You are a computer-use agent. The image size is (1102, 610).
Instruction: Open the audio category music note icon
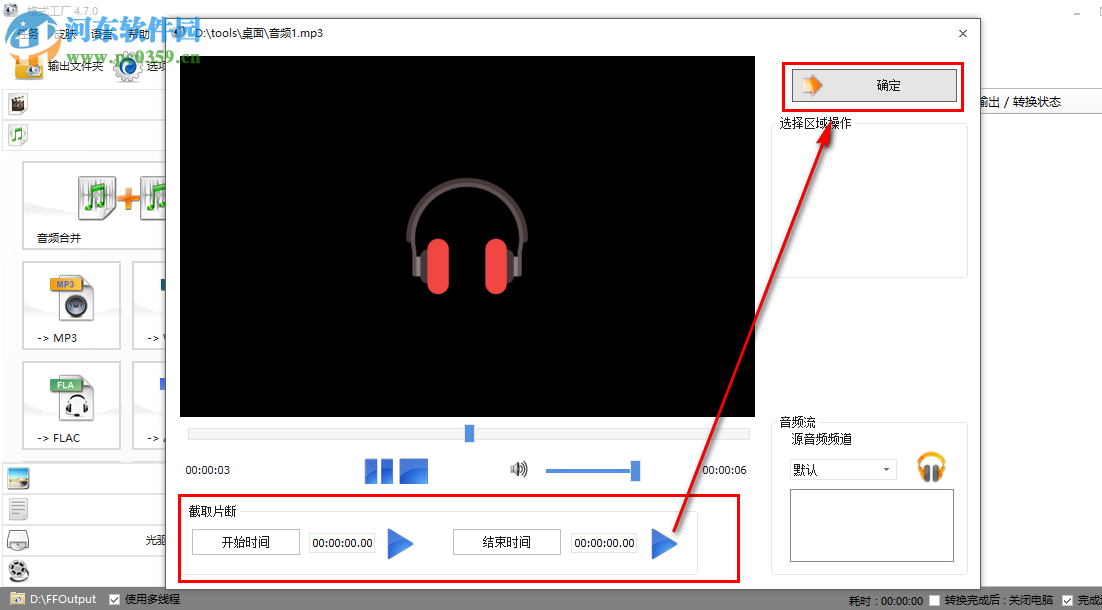pos(17,135)
